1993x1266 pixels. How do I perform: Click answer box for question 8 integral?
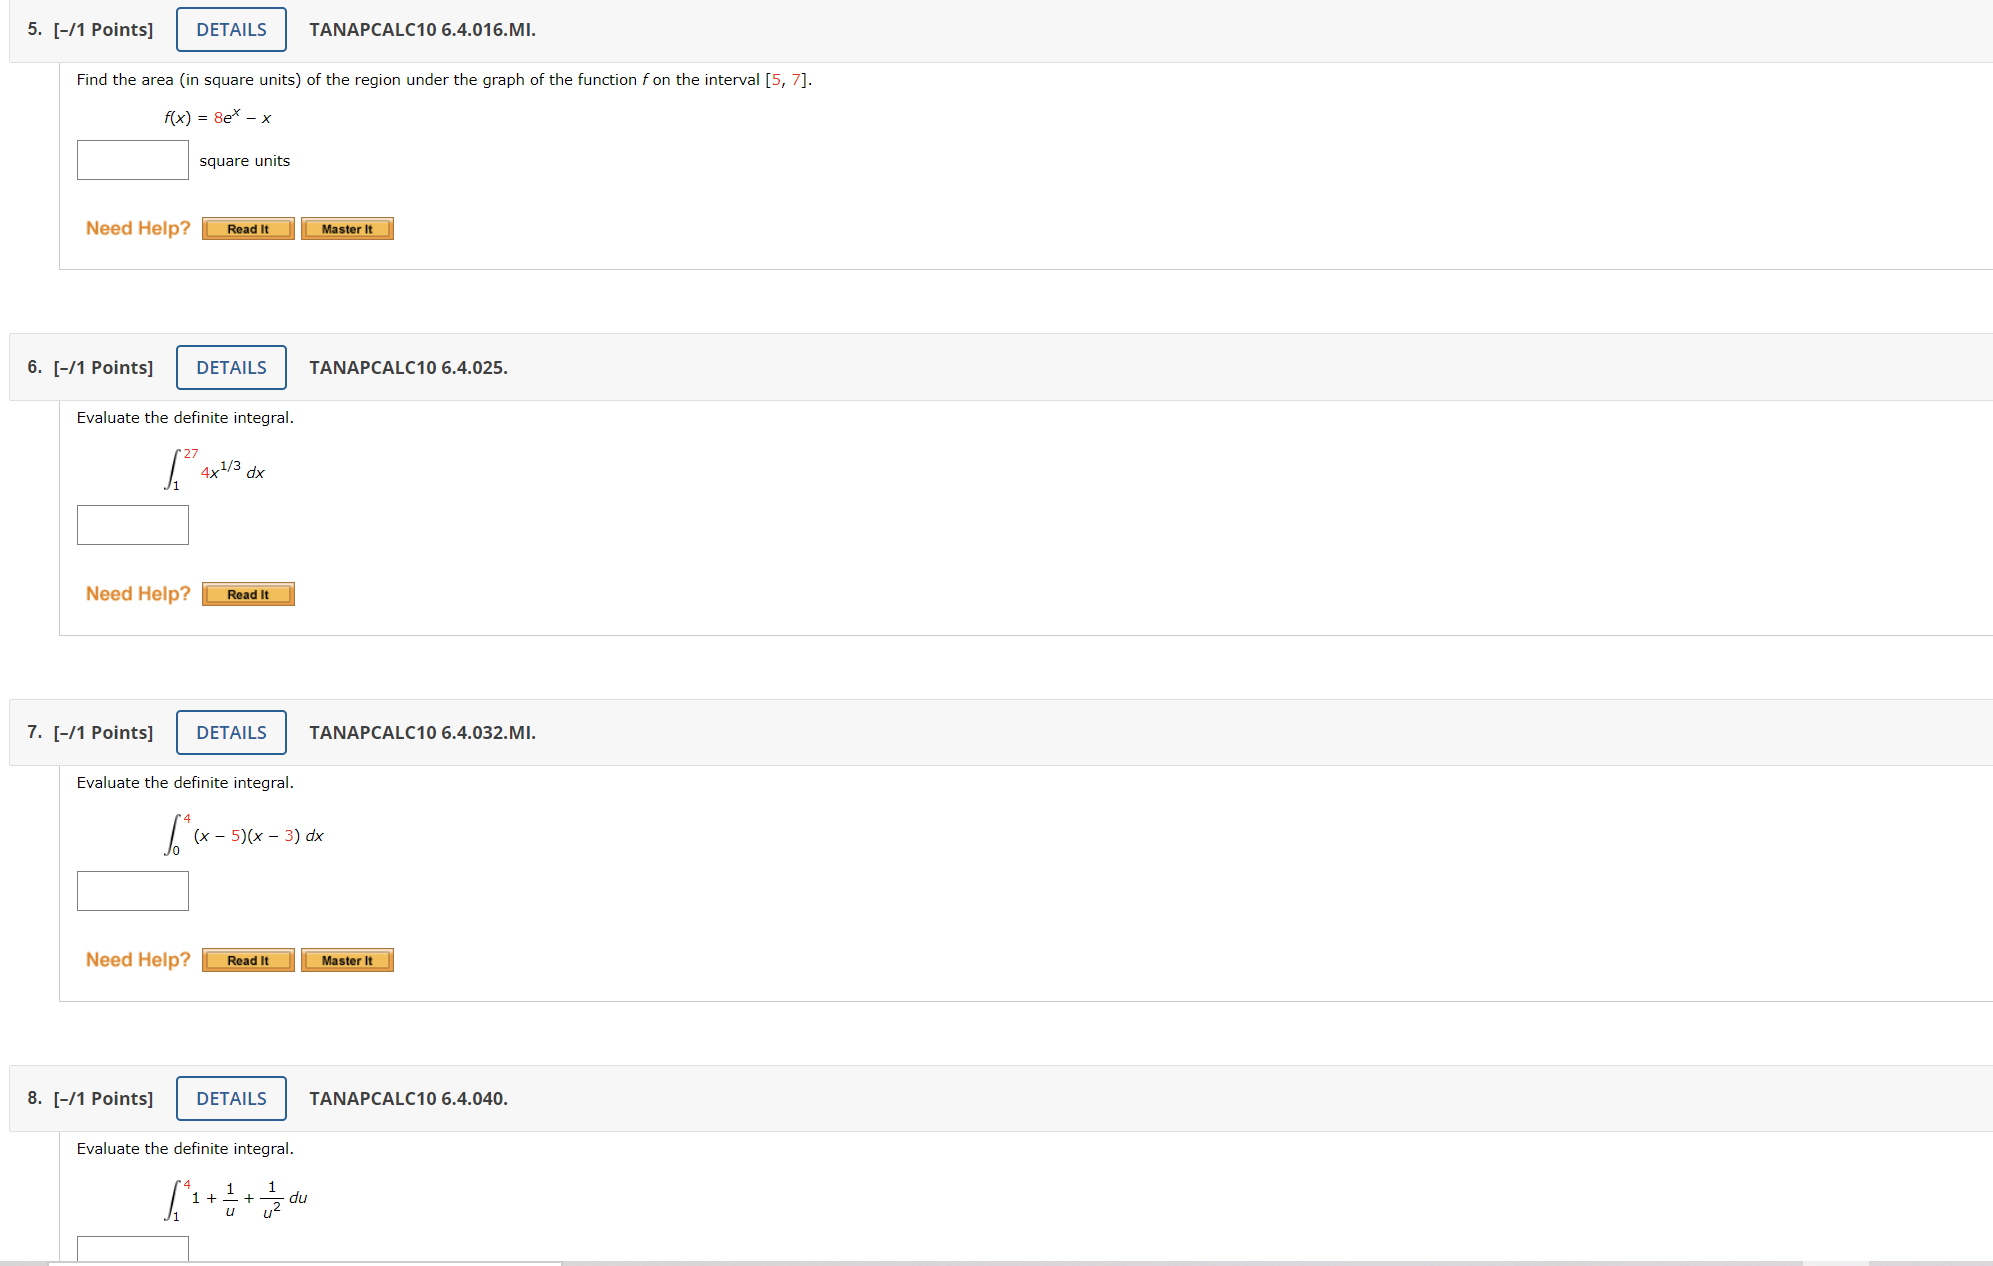133,1248
